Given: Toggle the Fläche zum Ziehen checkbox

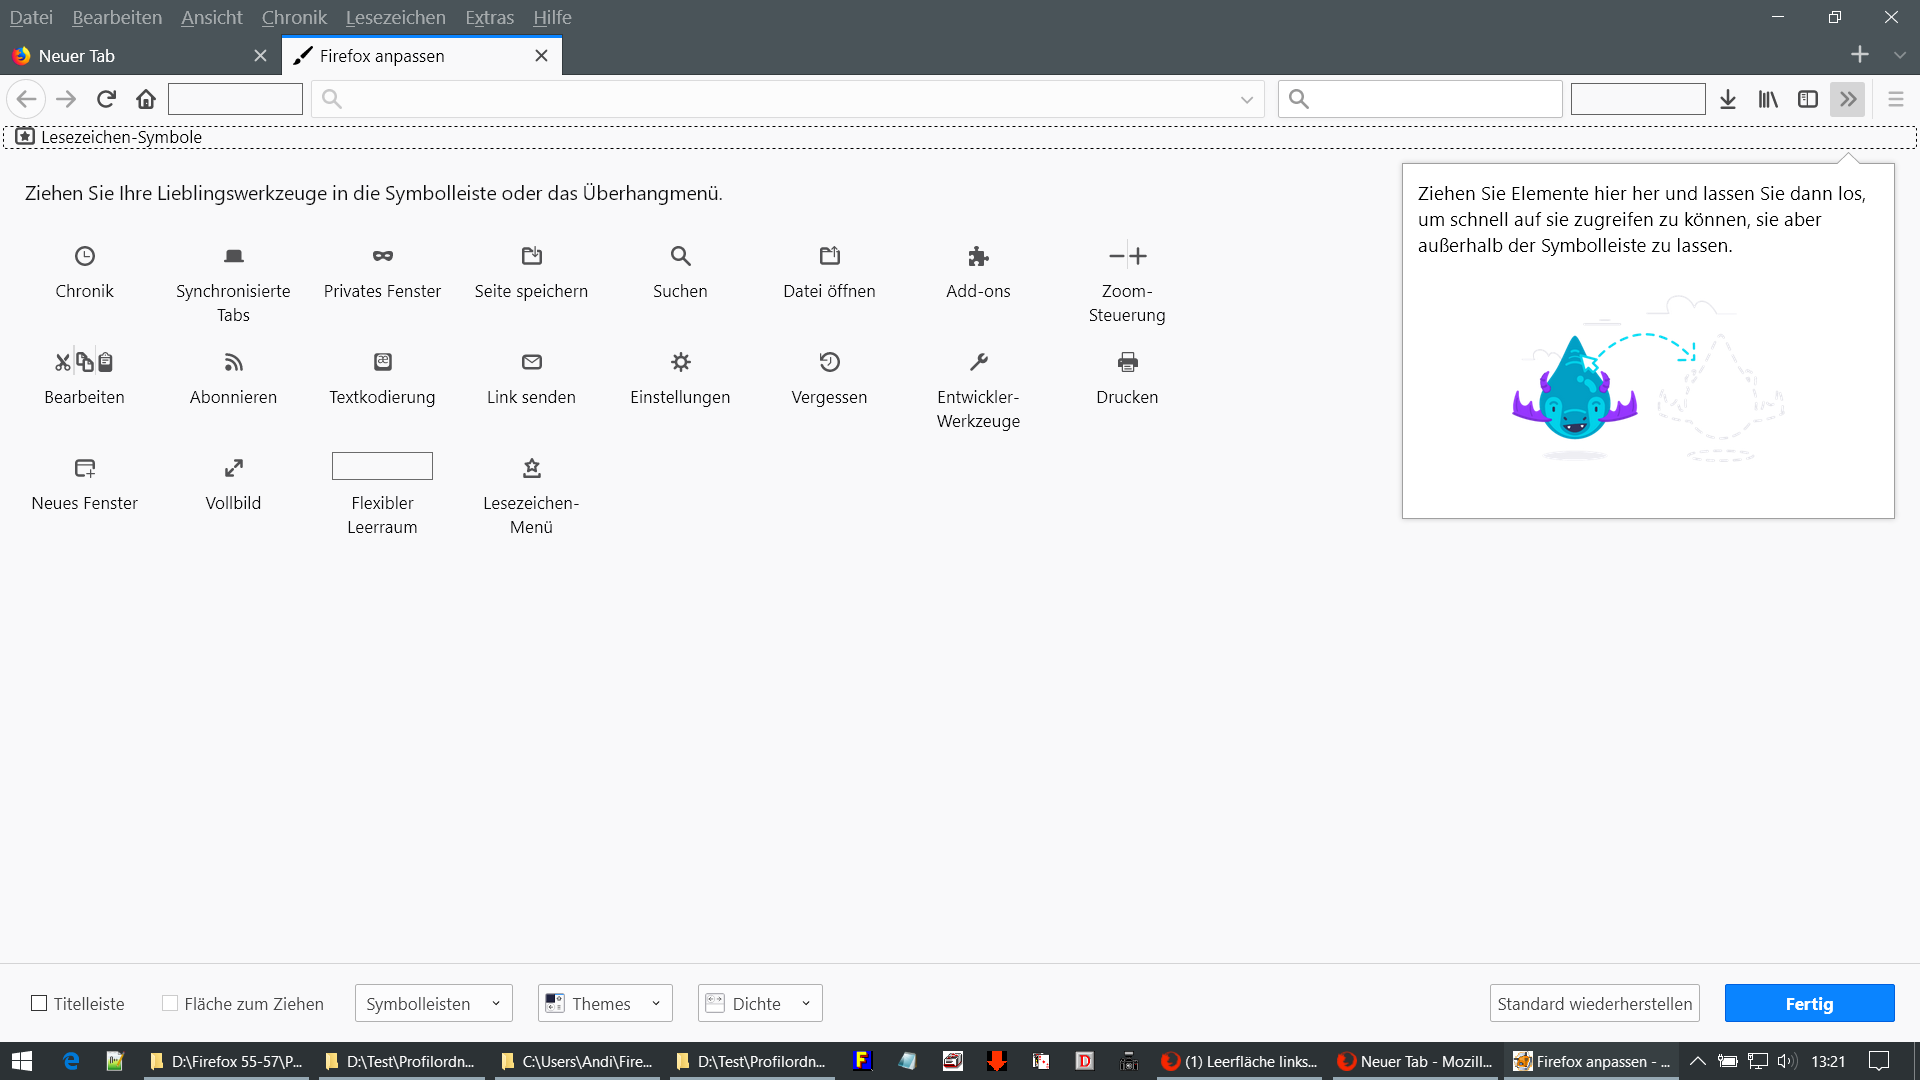Looking at the screenshot, I should pos(170,1003).
